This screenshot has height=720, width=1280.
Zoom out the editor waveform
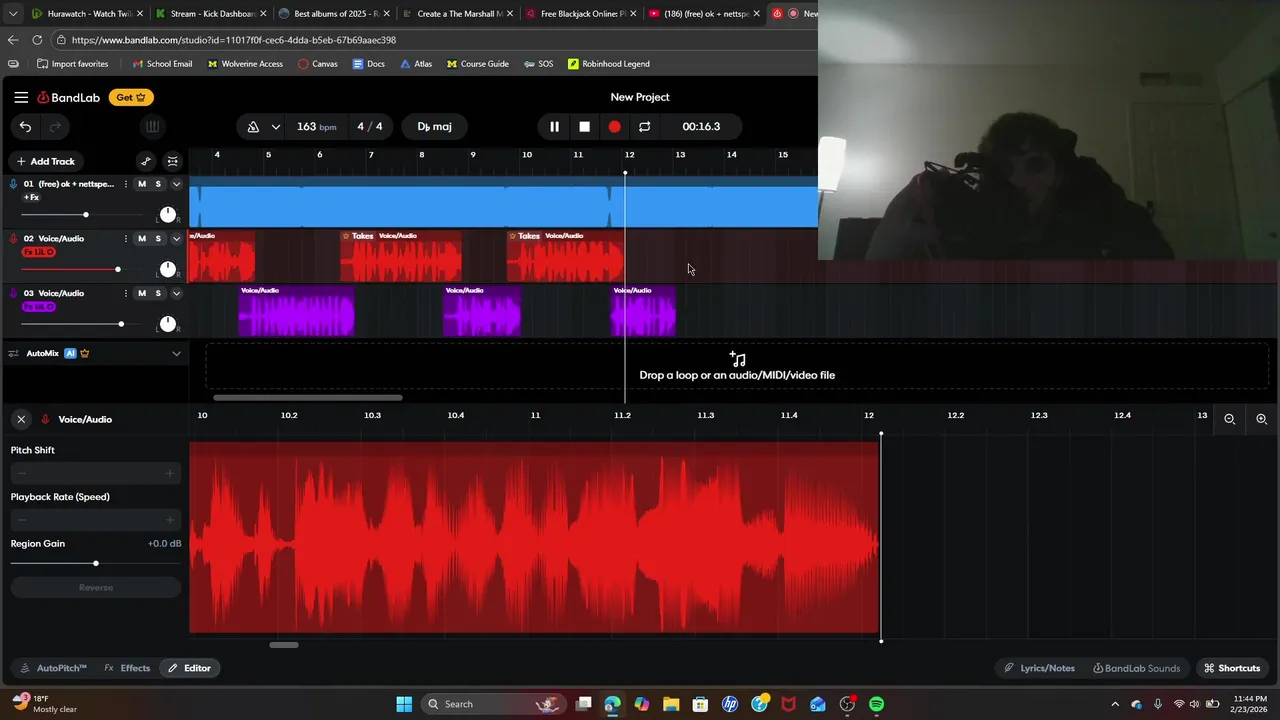tap(1230, 419)
